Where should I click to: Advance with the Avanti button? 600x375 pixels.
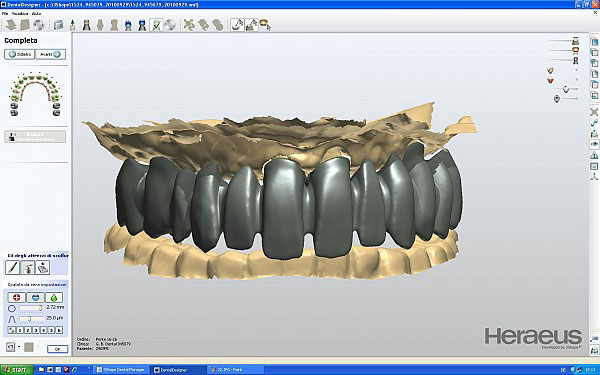(51, 54)
